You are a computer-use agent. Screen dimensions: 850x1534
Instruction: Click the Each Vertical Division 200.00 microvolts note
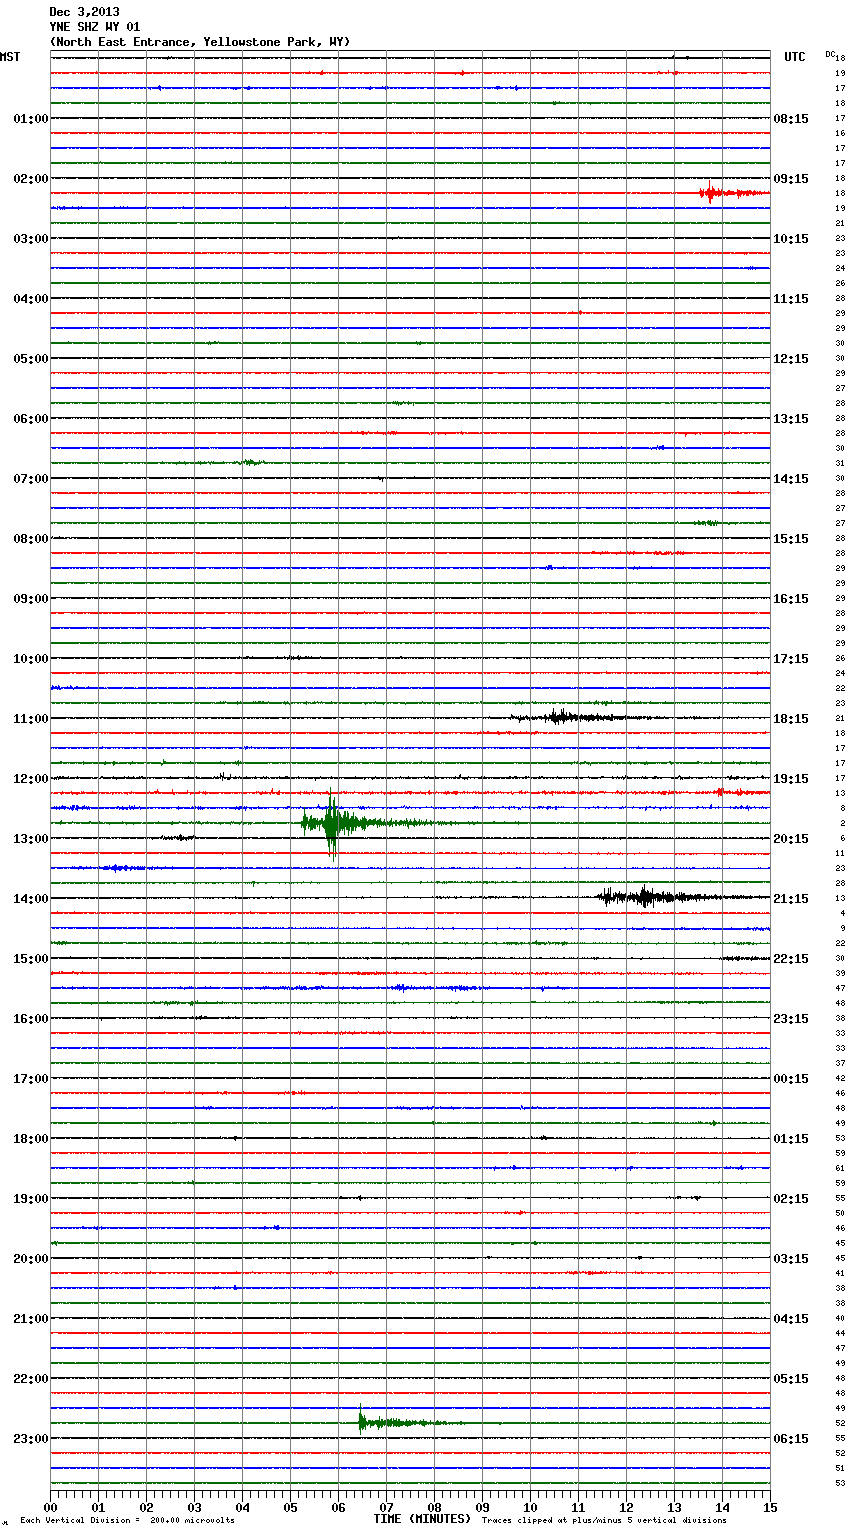click(127, 1521)
